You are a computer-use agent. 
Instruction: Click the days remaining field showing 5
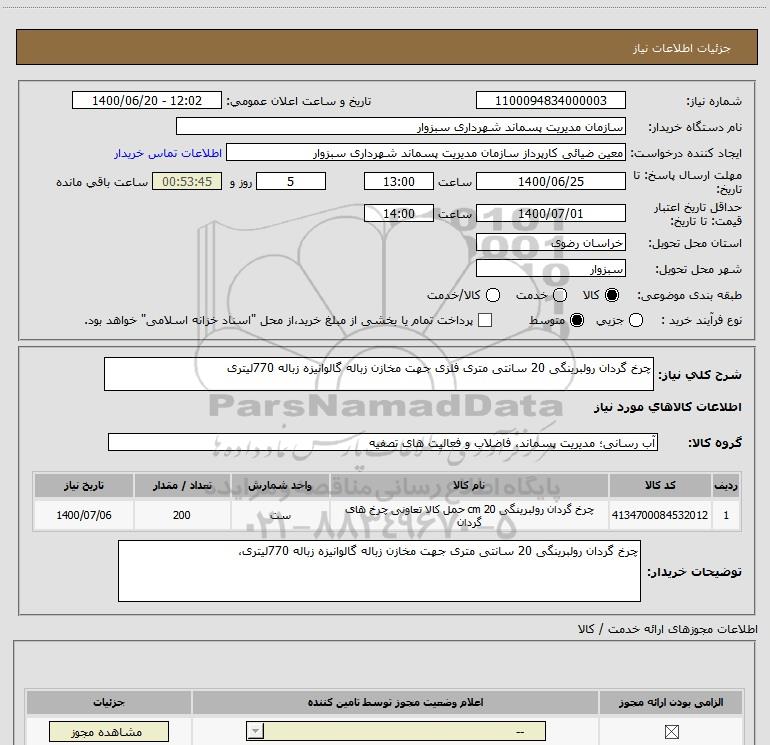(291, 181)
